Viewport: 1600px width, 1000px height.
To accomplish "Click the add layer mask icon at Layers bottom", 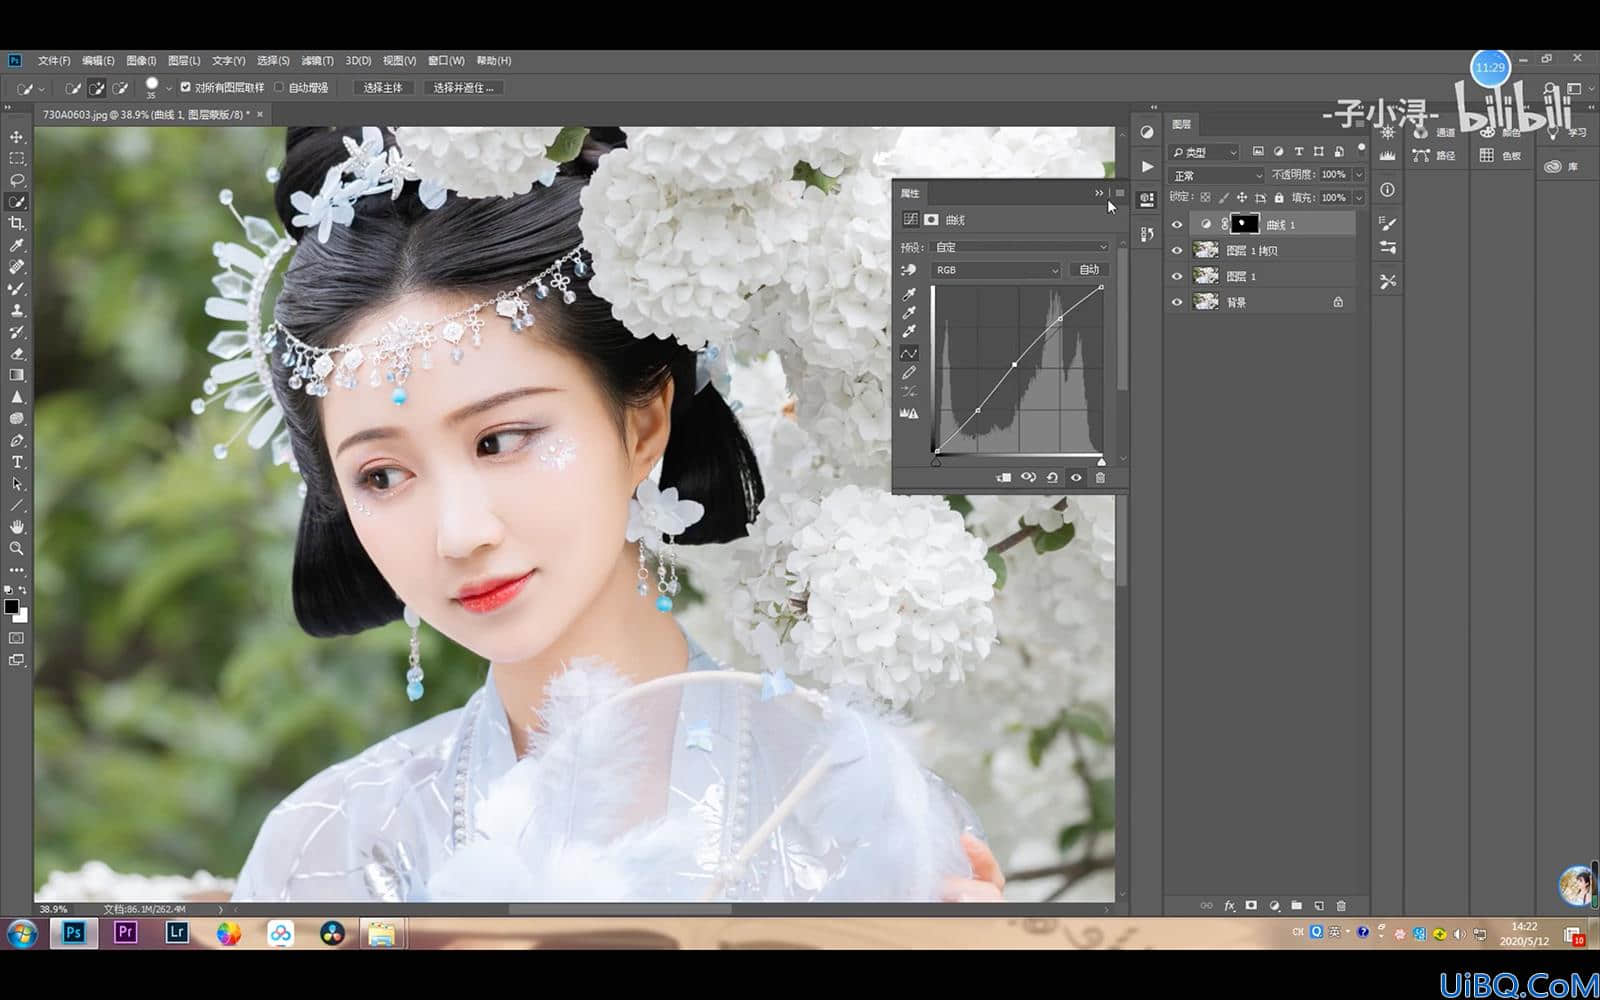I will pos(1251,906).
